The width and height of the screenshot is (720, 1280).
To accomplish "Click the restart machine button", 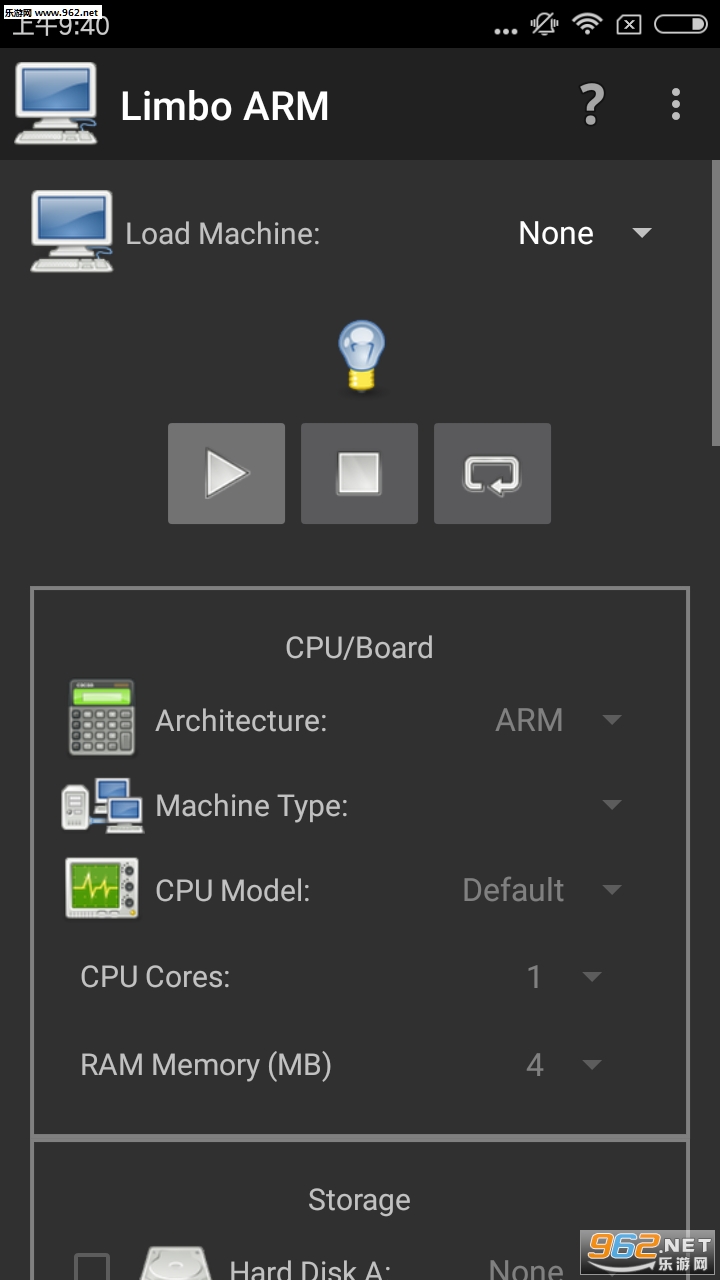I will click(492, 473).
